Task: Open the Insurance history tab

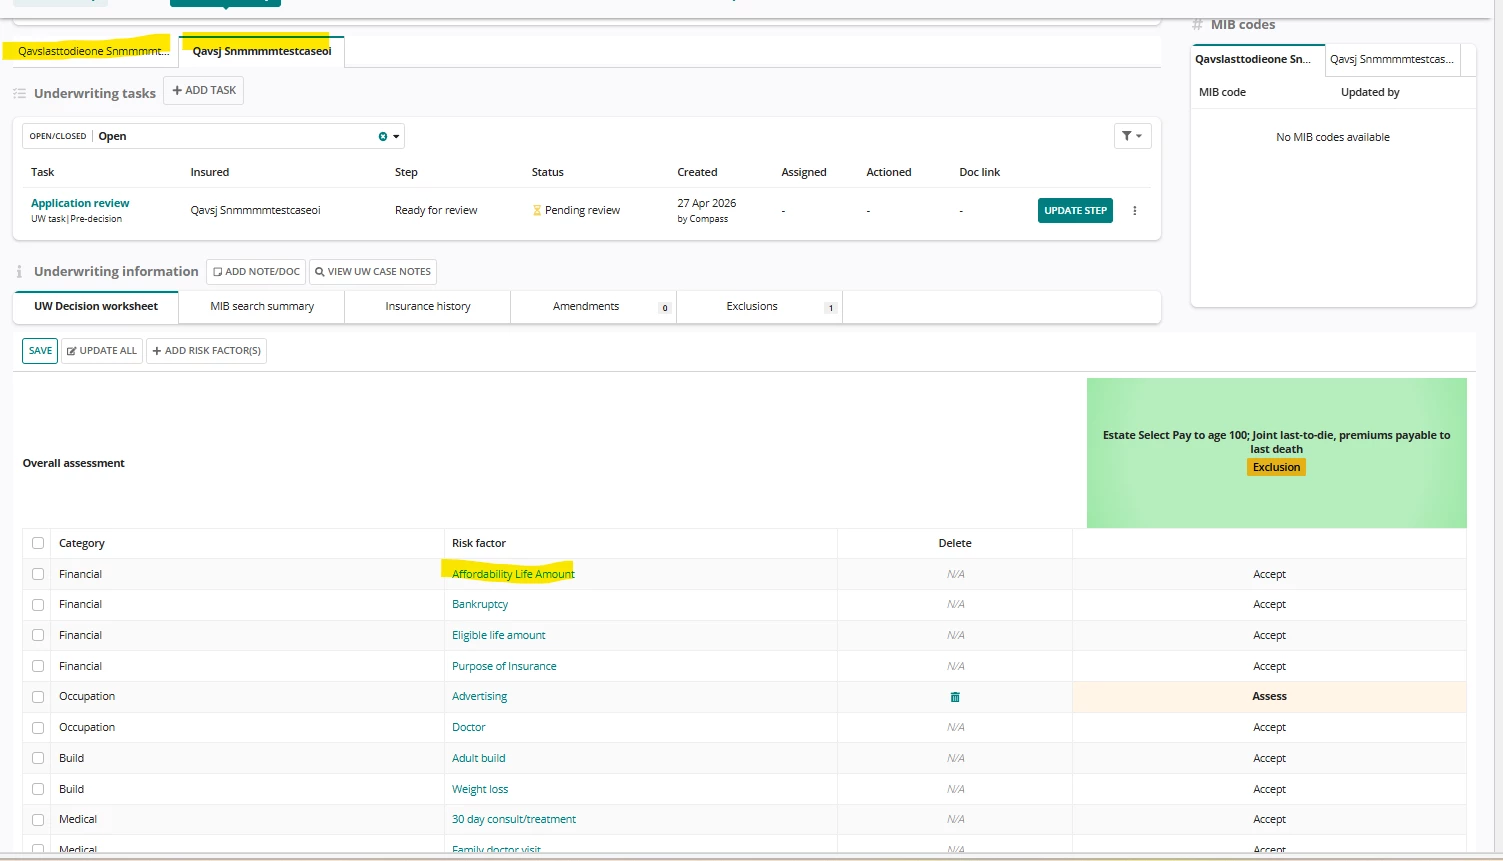Action: [428, 307]
